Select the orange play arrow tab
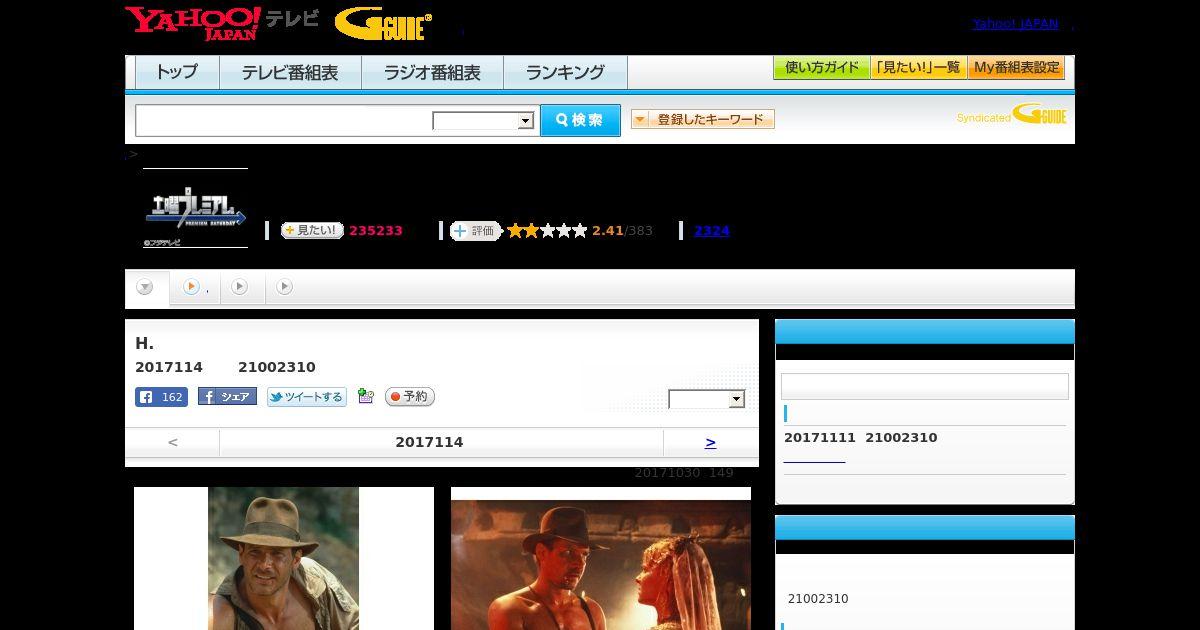1200x630 pixels. 195,287
